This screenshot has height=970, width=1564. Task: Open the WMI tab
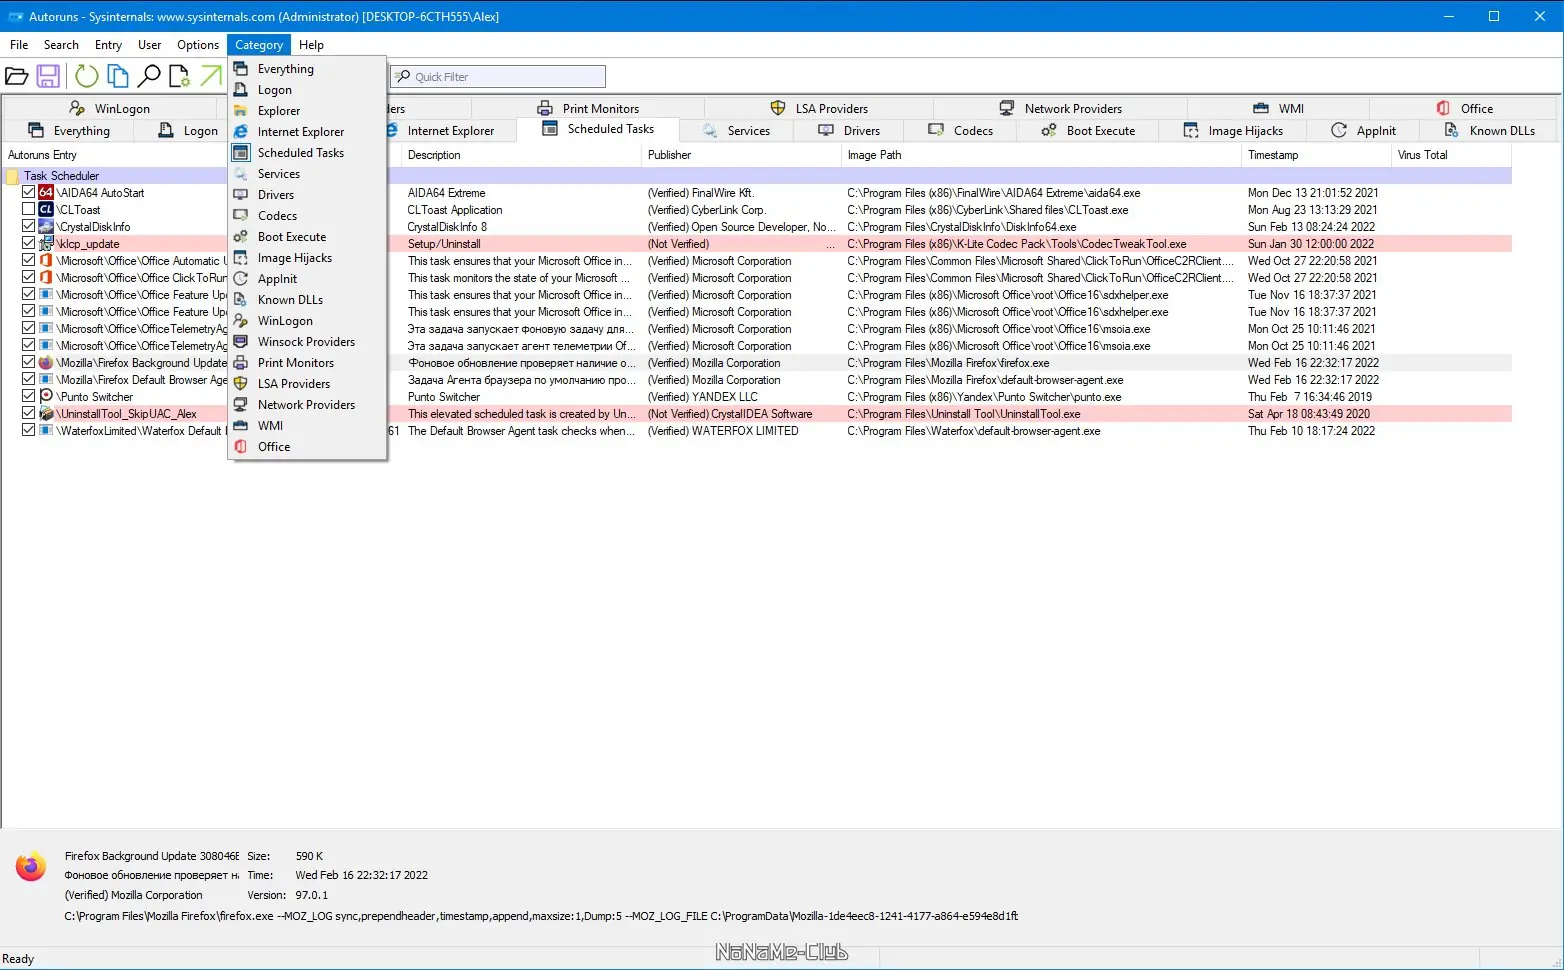(x=1278, y=109)
